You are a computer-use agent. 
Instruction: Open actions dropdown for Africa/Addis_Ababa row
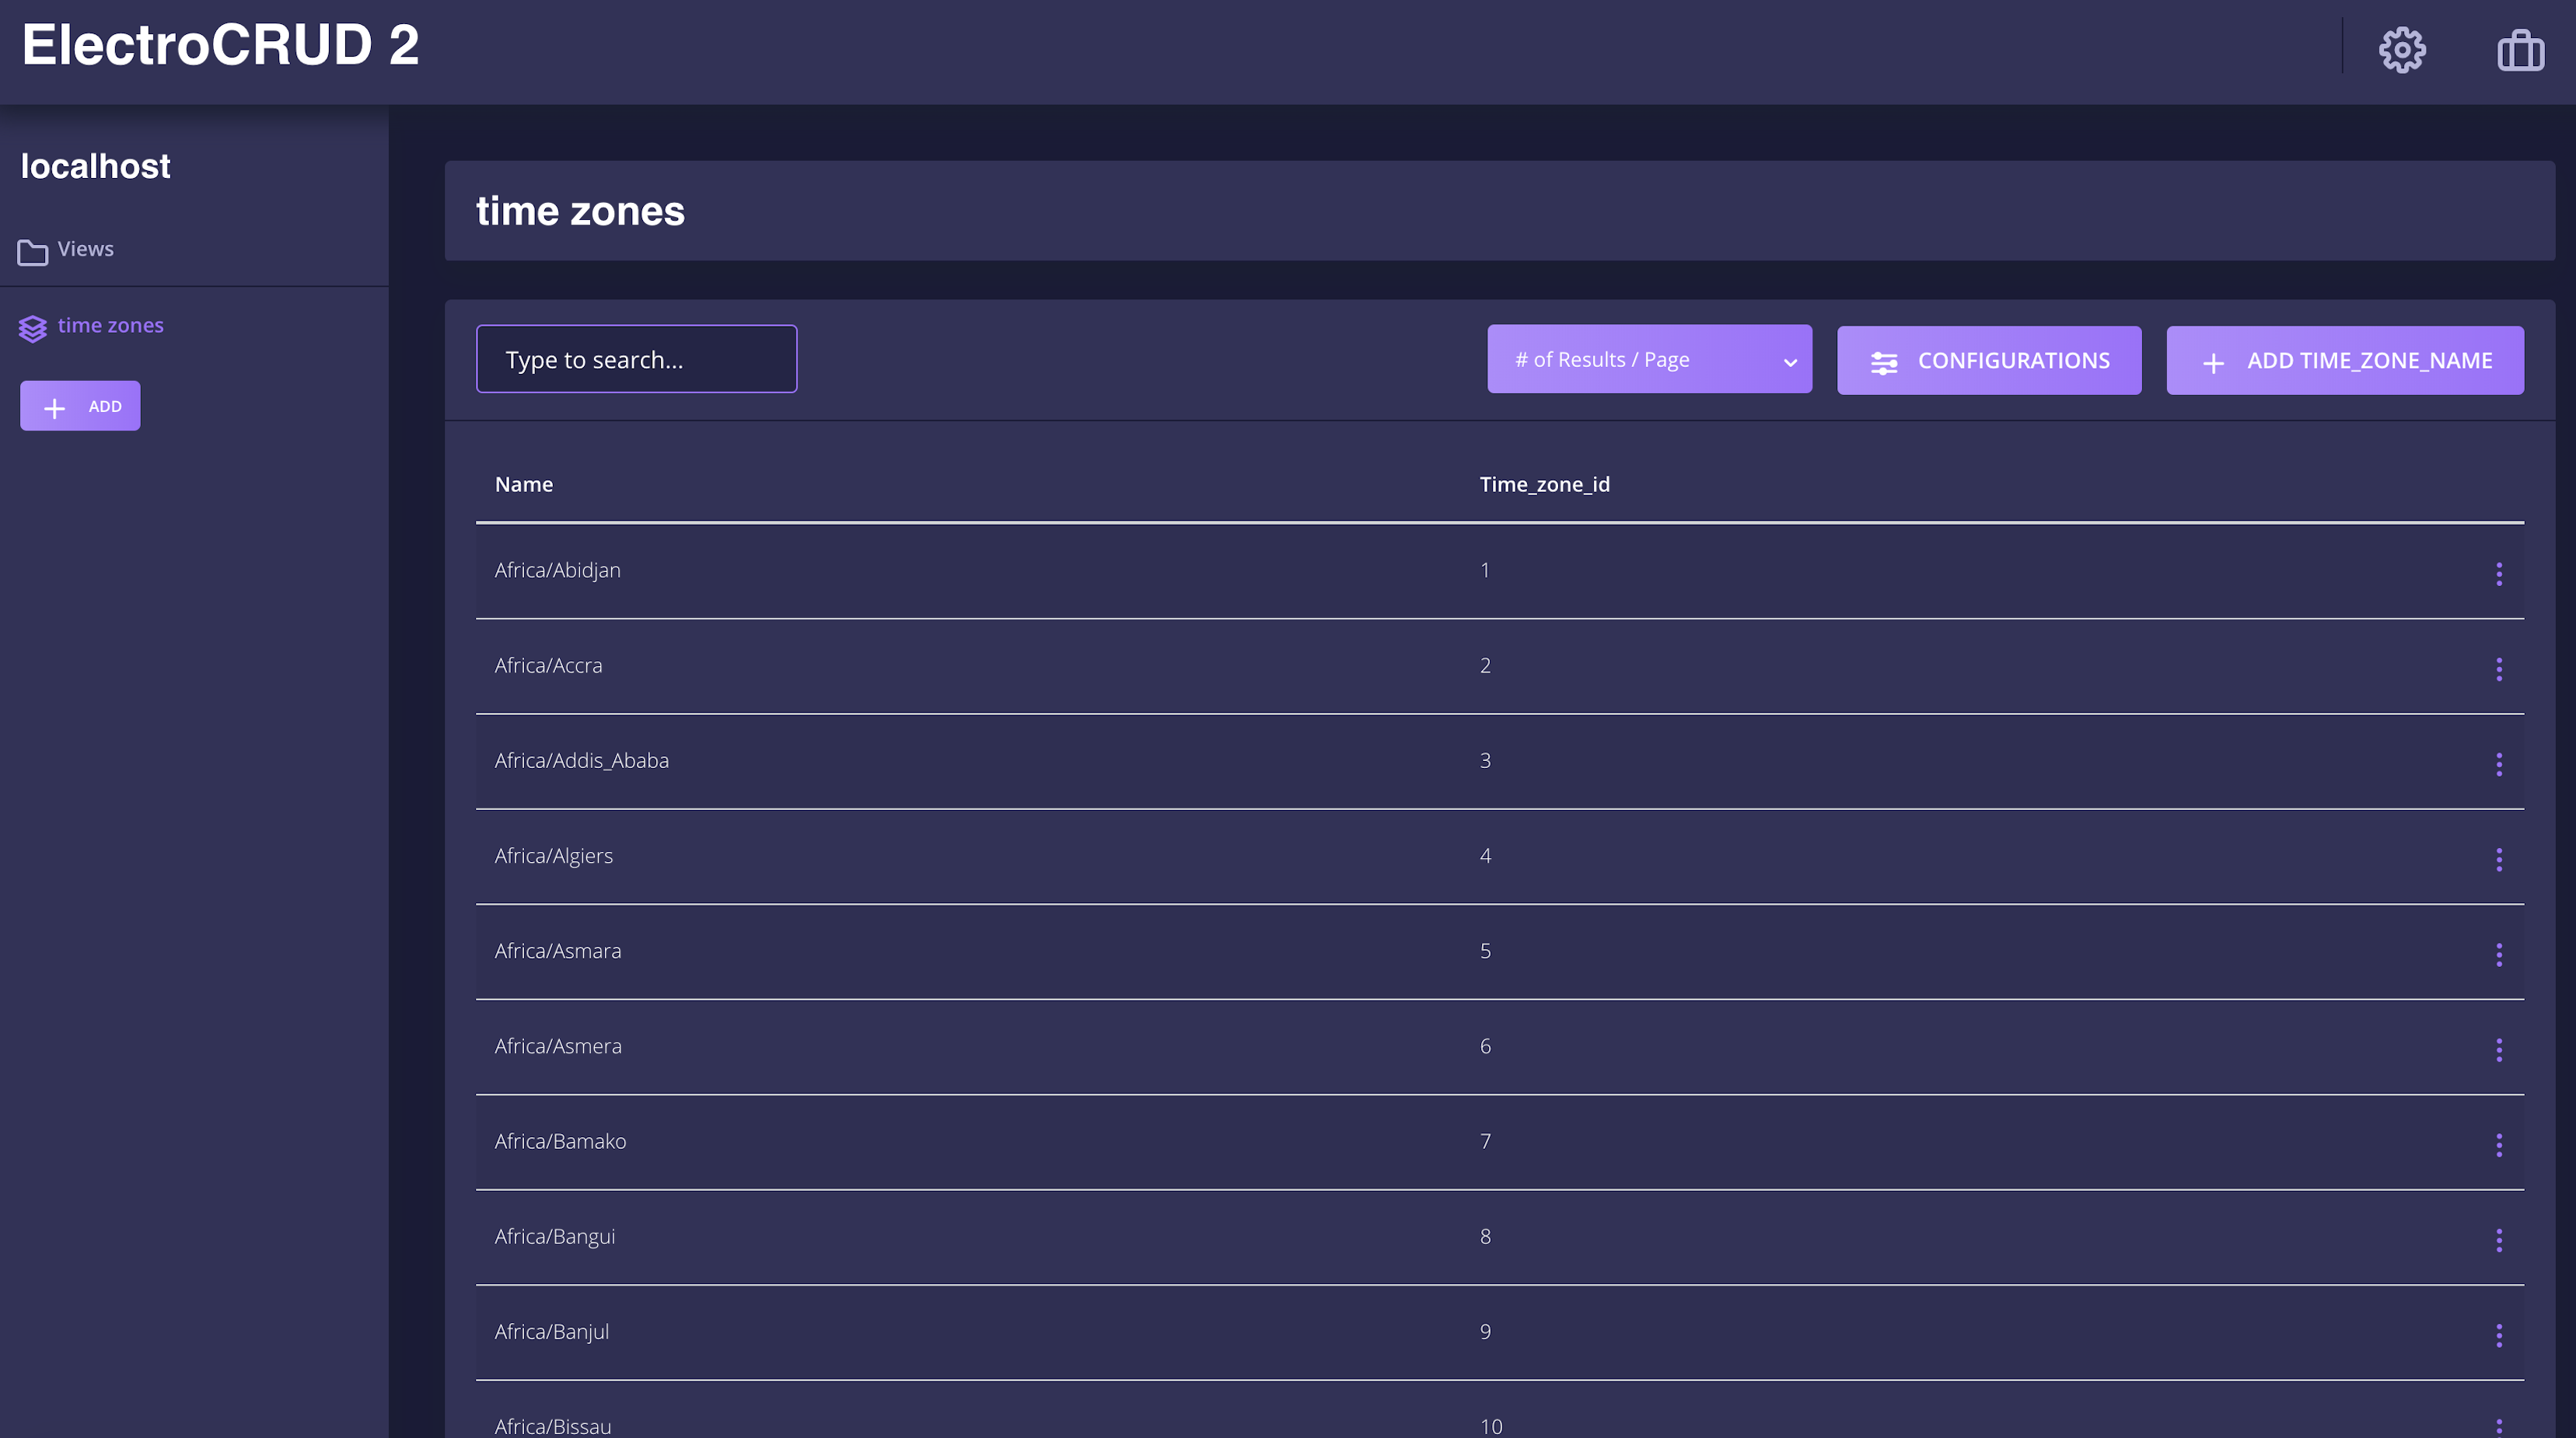(x=2498, y=764)
